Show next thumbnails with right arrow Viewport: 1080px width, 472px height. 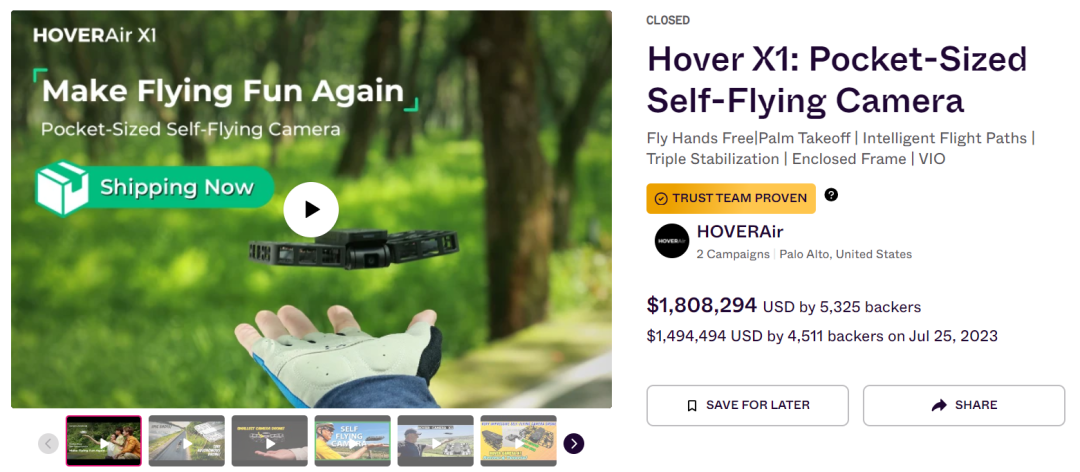pyautogui.click(x=574, y=443)
